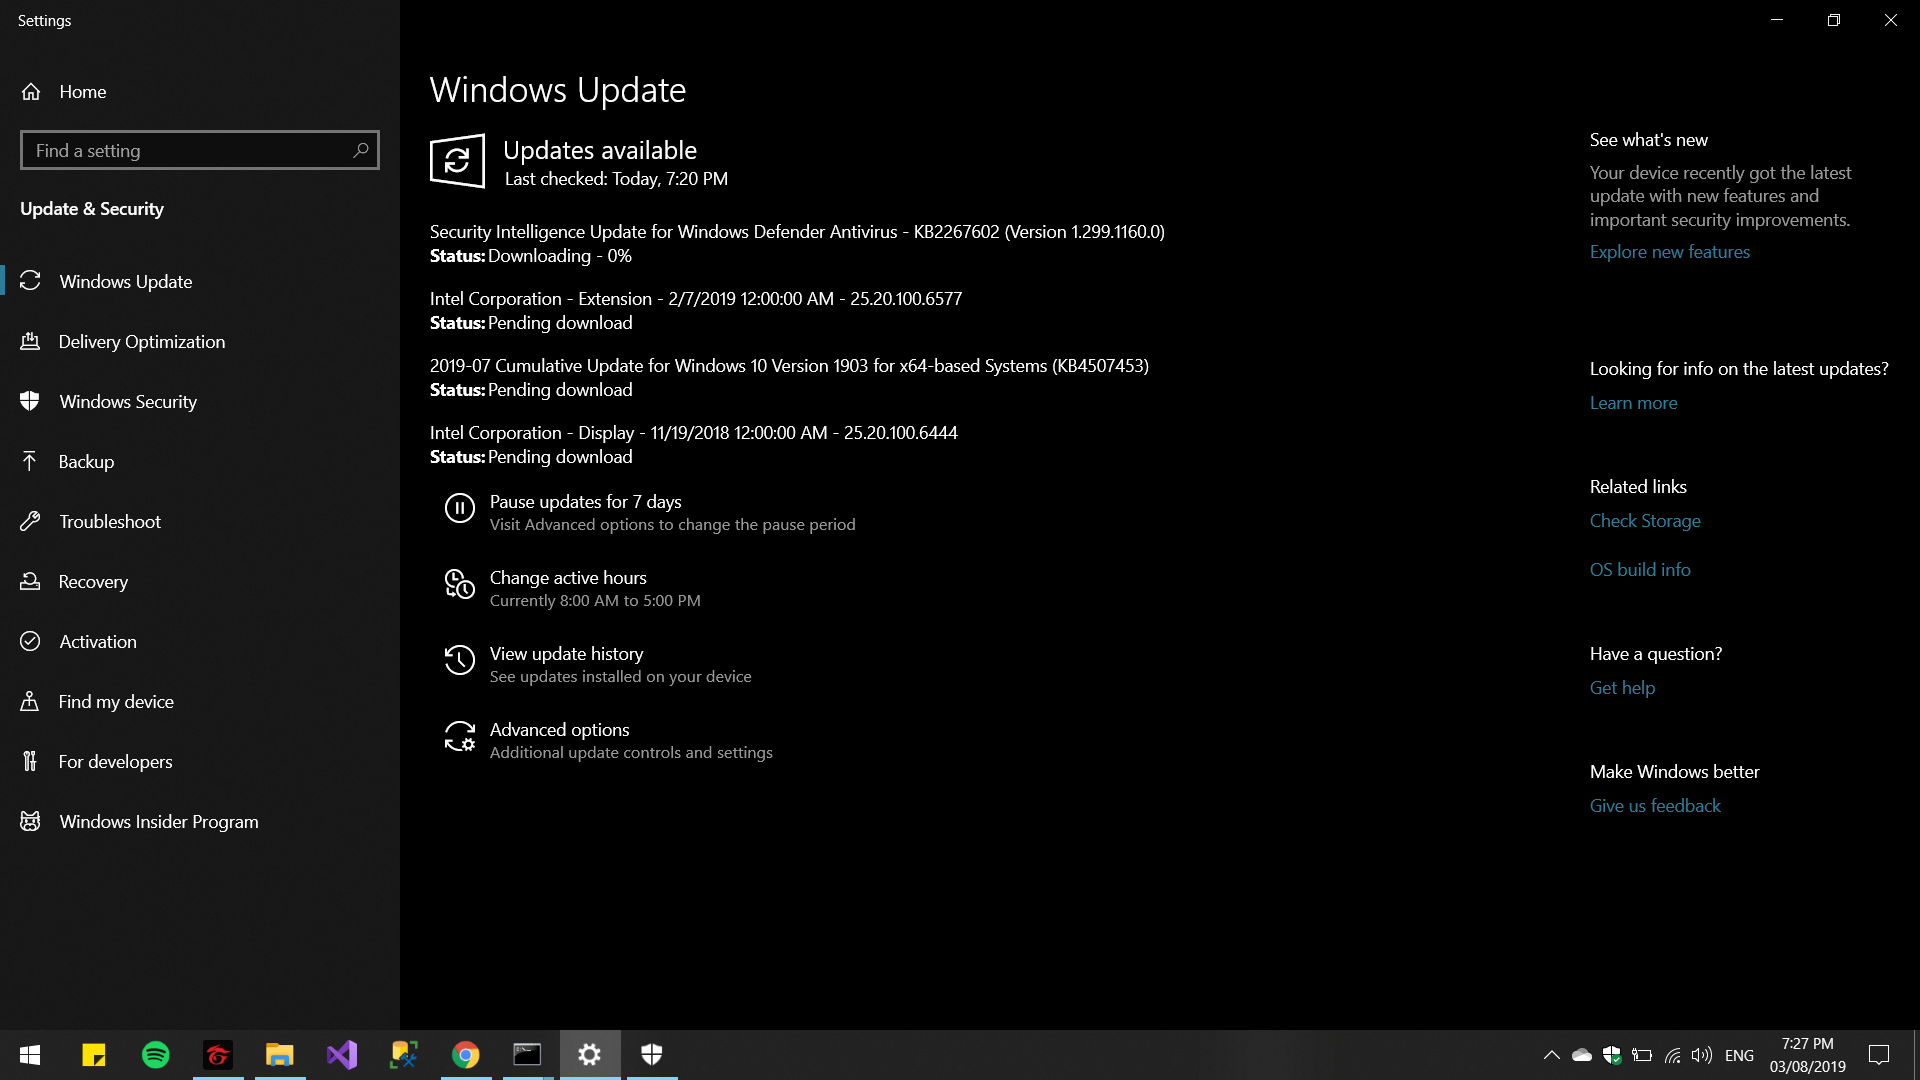Click the taskbar clock showing 7:27 PM
The height and width of the screenshot is (1080, 1920).
1808,1055
